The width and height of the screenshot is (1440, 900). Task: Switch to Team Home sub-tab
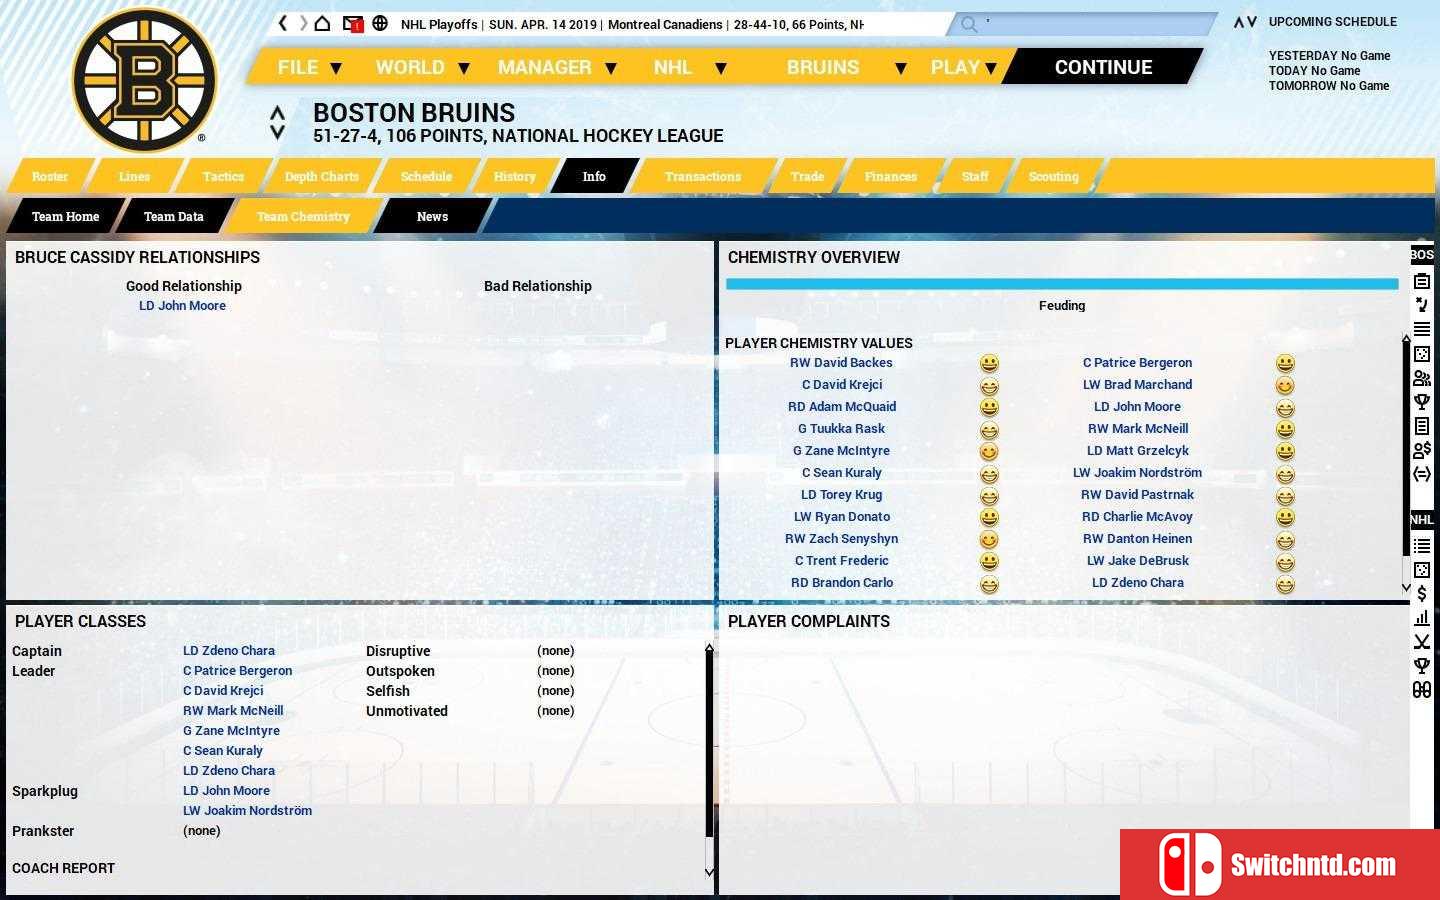(x=65, y=216)
